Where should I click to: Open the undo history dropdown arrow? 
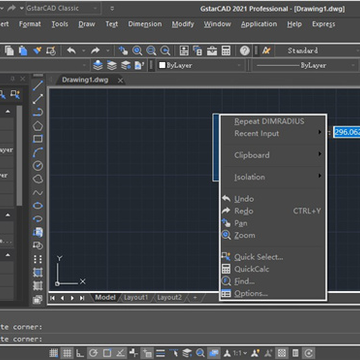[84, 51]
